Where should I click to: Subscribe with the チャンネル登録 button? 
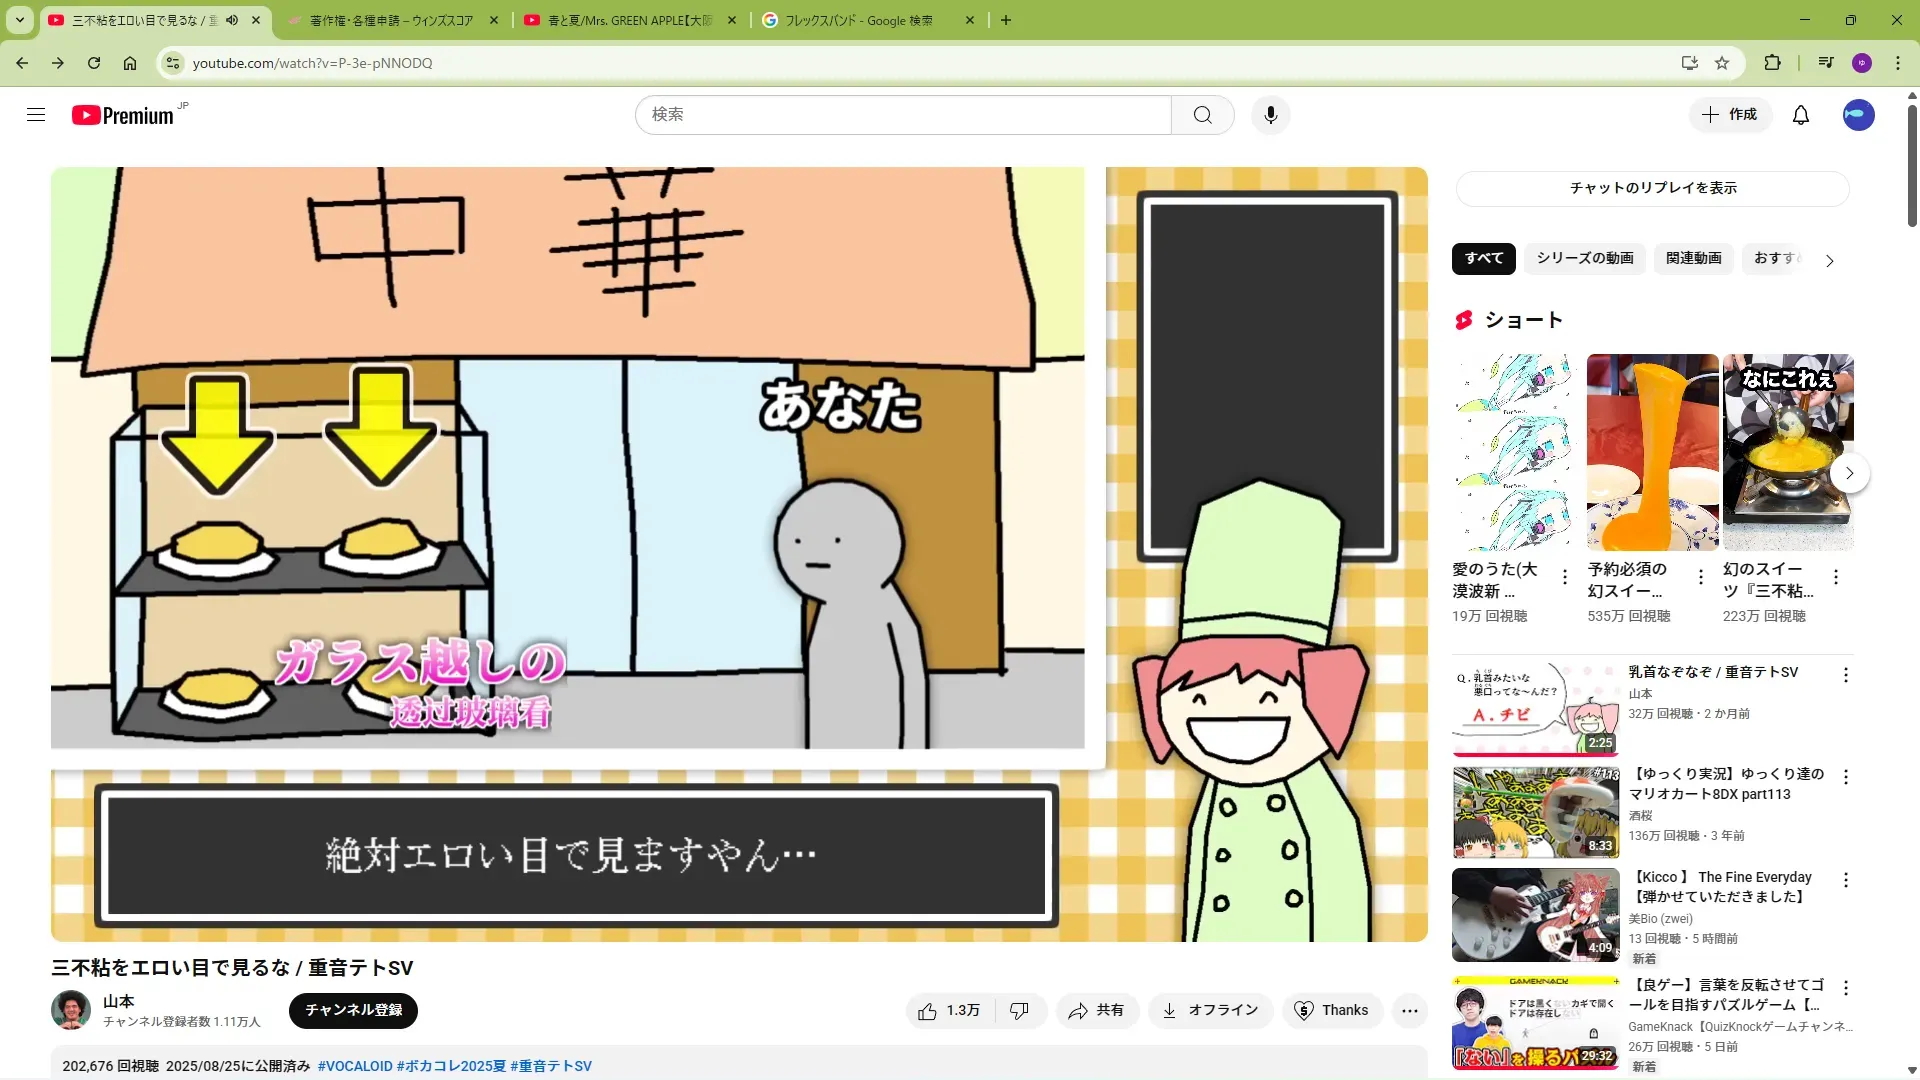coord(353,1010)
